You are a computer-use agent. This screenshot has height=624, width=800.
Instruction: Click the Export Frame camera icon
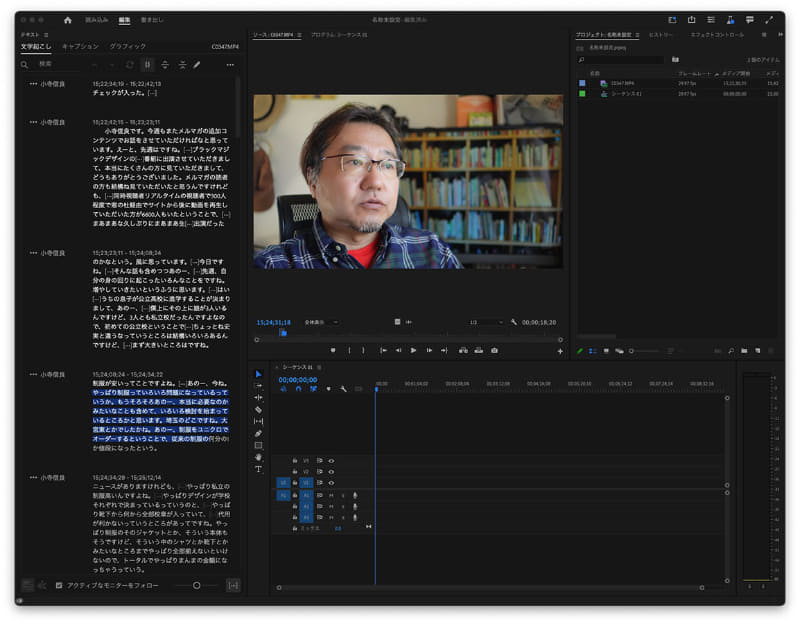(x=494, y=350)
